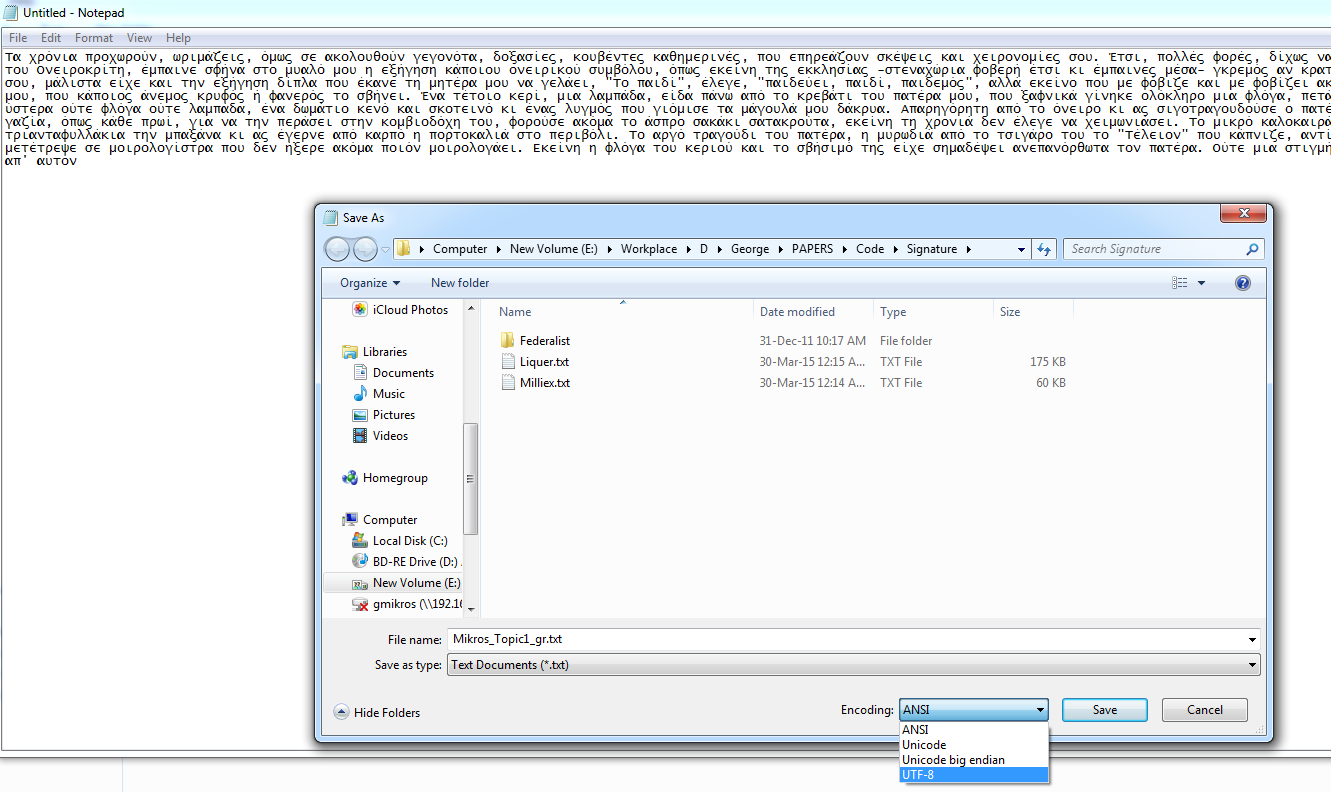This screenshot has width=1331, height=792.
Task: Select Computer in navigation pane
Action: tap(390, 520)
